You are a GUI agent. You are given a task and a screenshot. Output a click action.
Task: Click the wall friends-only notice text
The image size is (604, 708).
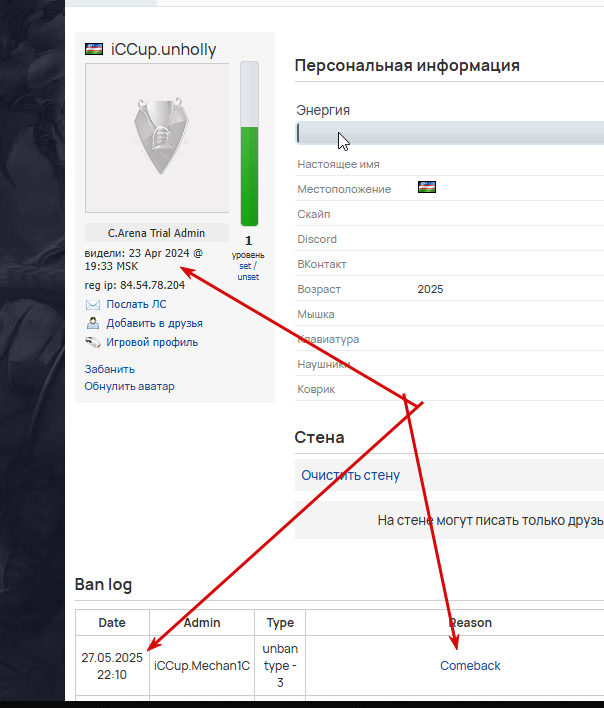[x=491, y=520]
